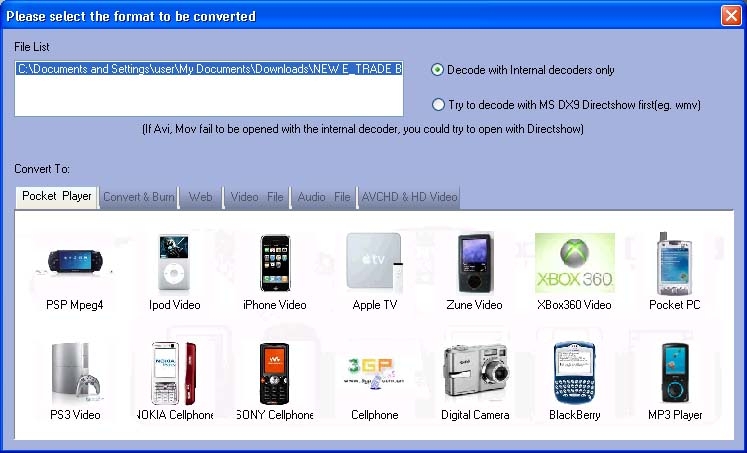Select Try to decode with MS DX9 Directshow first
Image resolution: width=747 pixels, height=453 pixels.
tap(438, 105)
